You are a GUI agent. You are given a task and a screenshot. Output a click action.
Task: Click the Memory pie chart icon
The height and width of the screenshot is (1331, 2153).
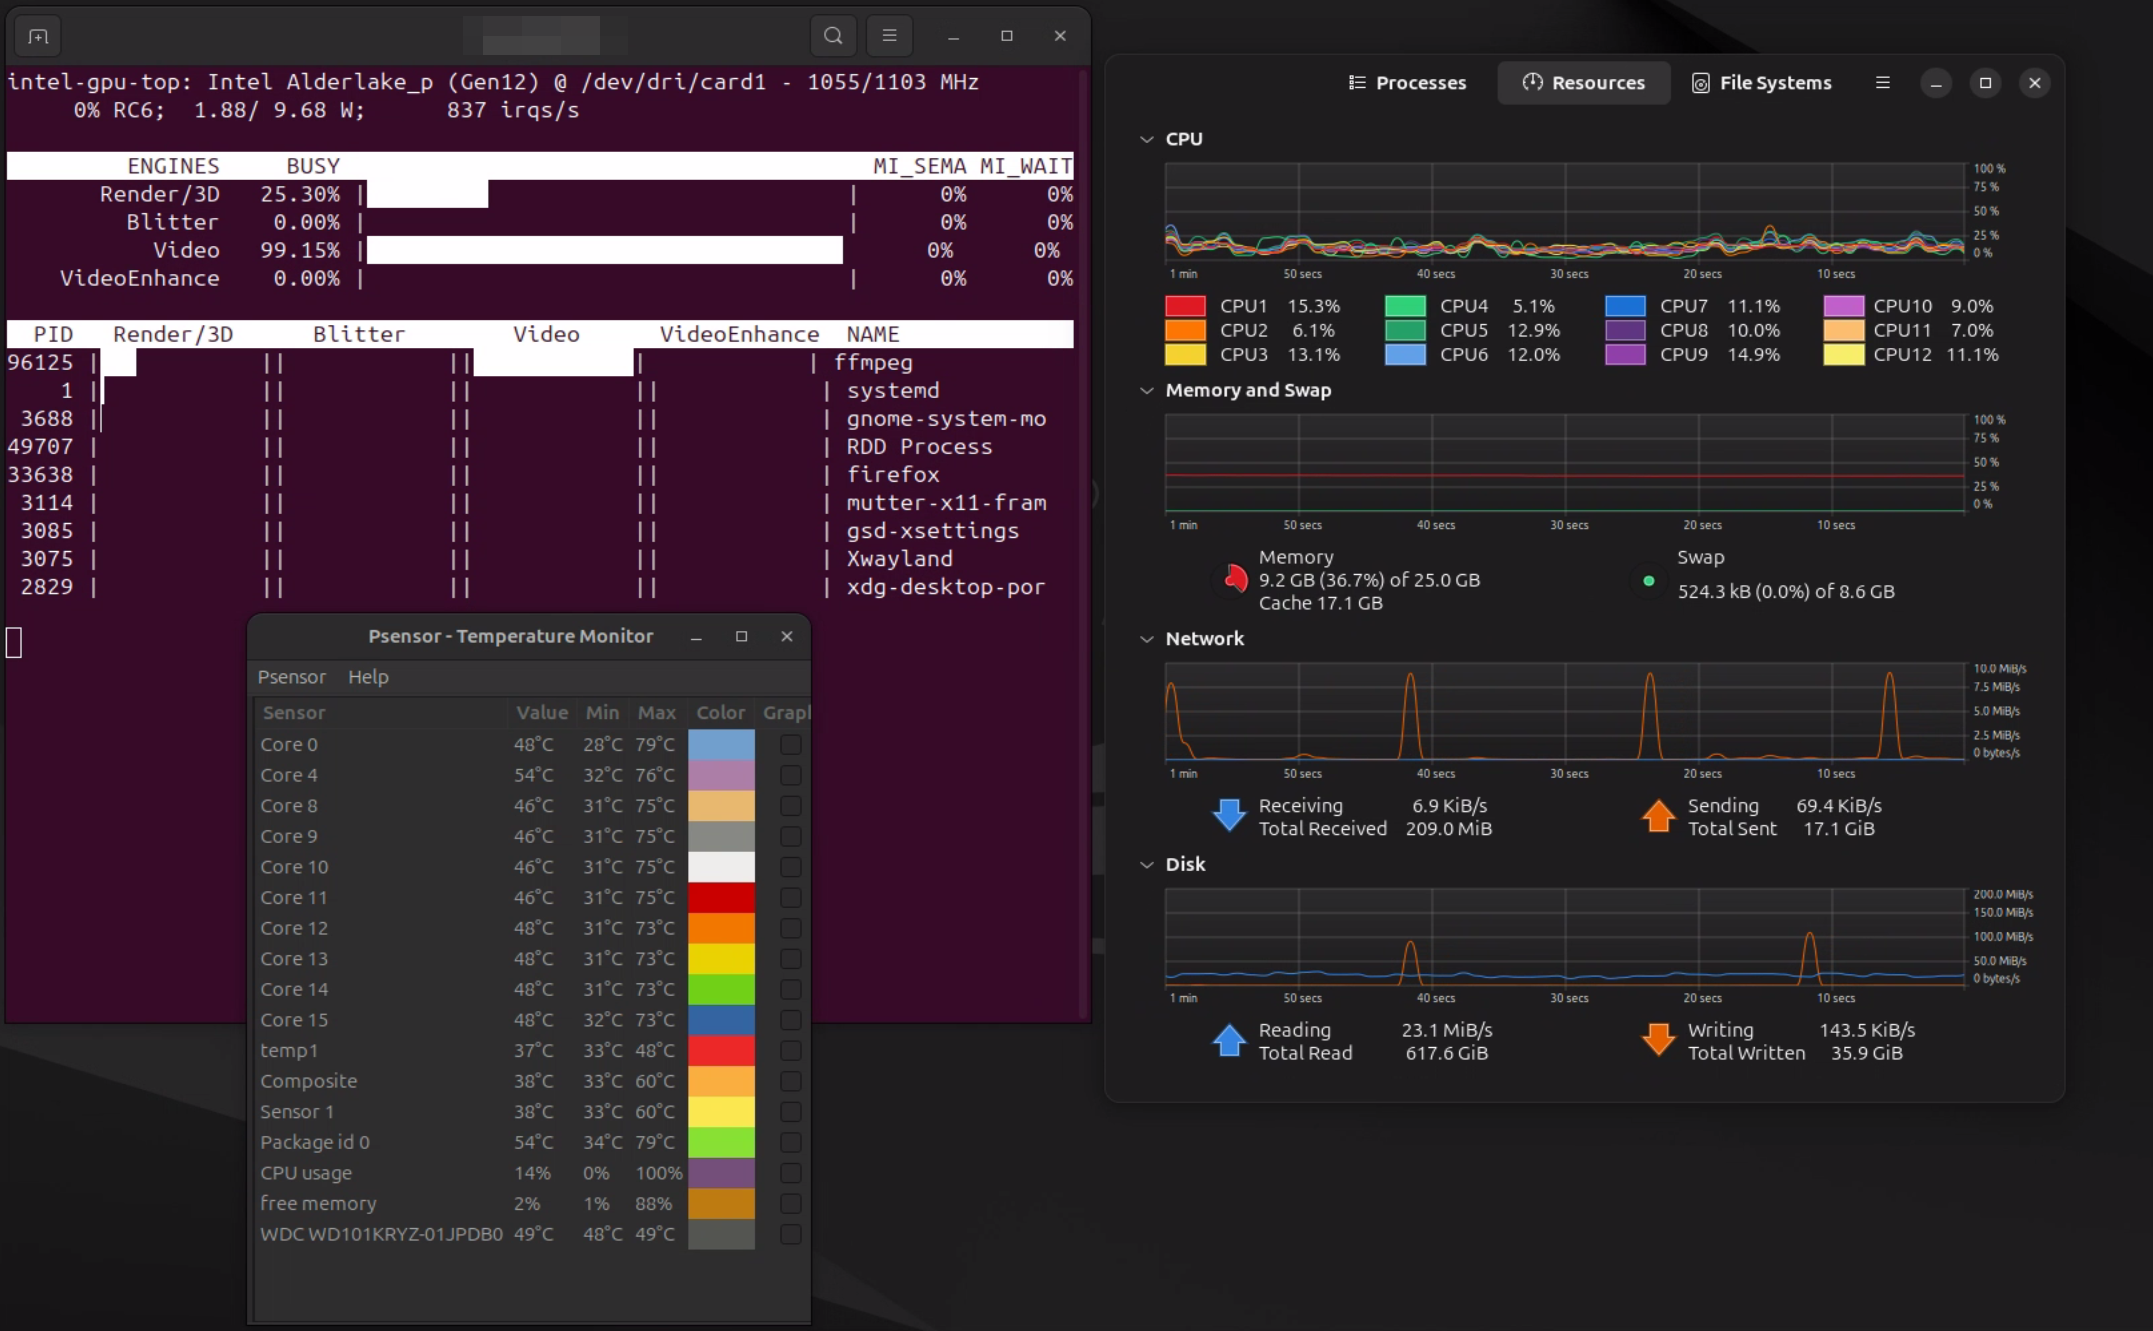pyautogui.click(x=1236, y=579)
